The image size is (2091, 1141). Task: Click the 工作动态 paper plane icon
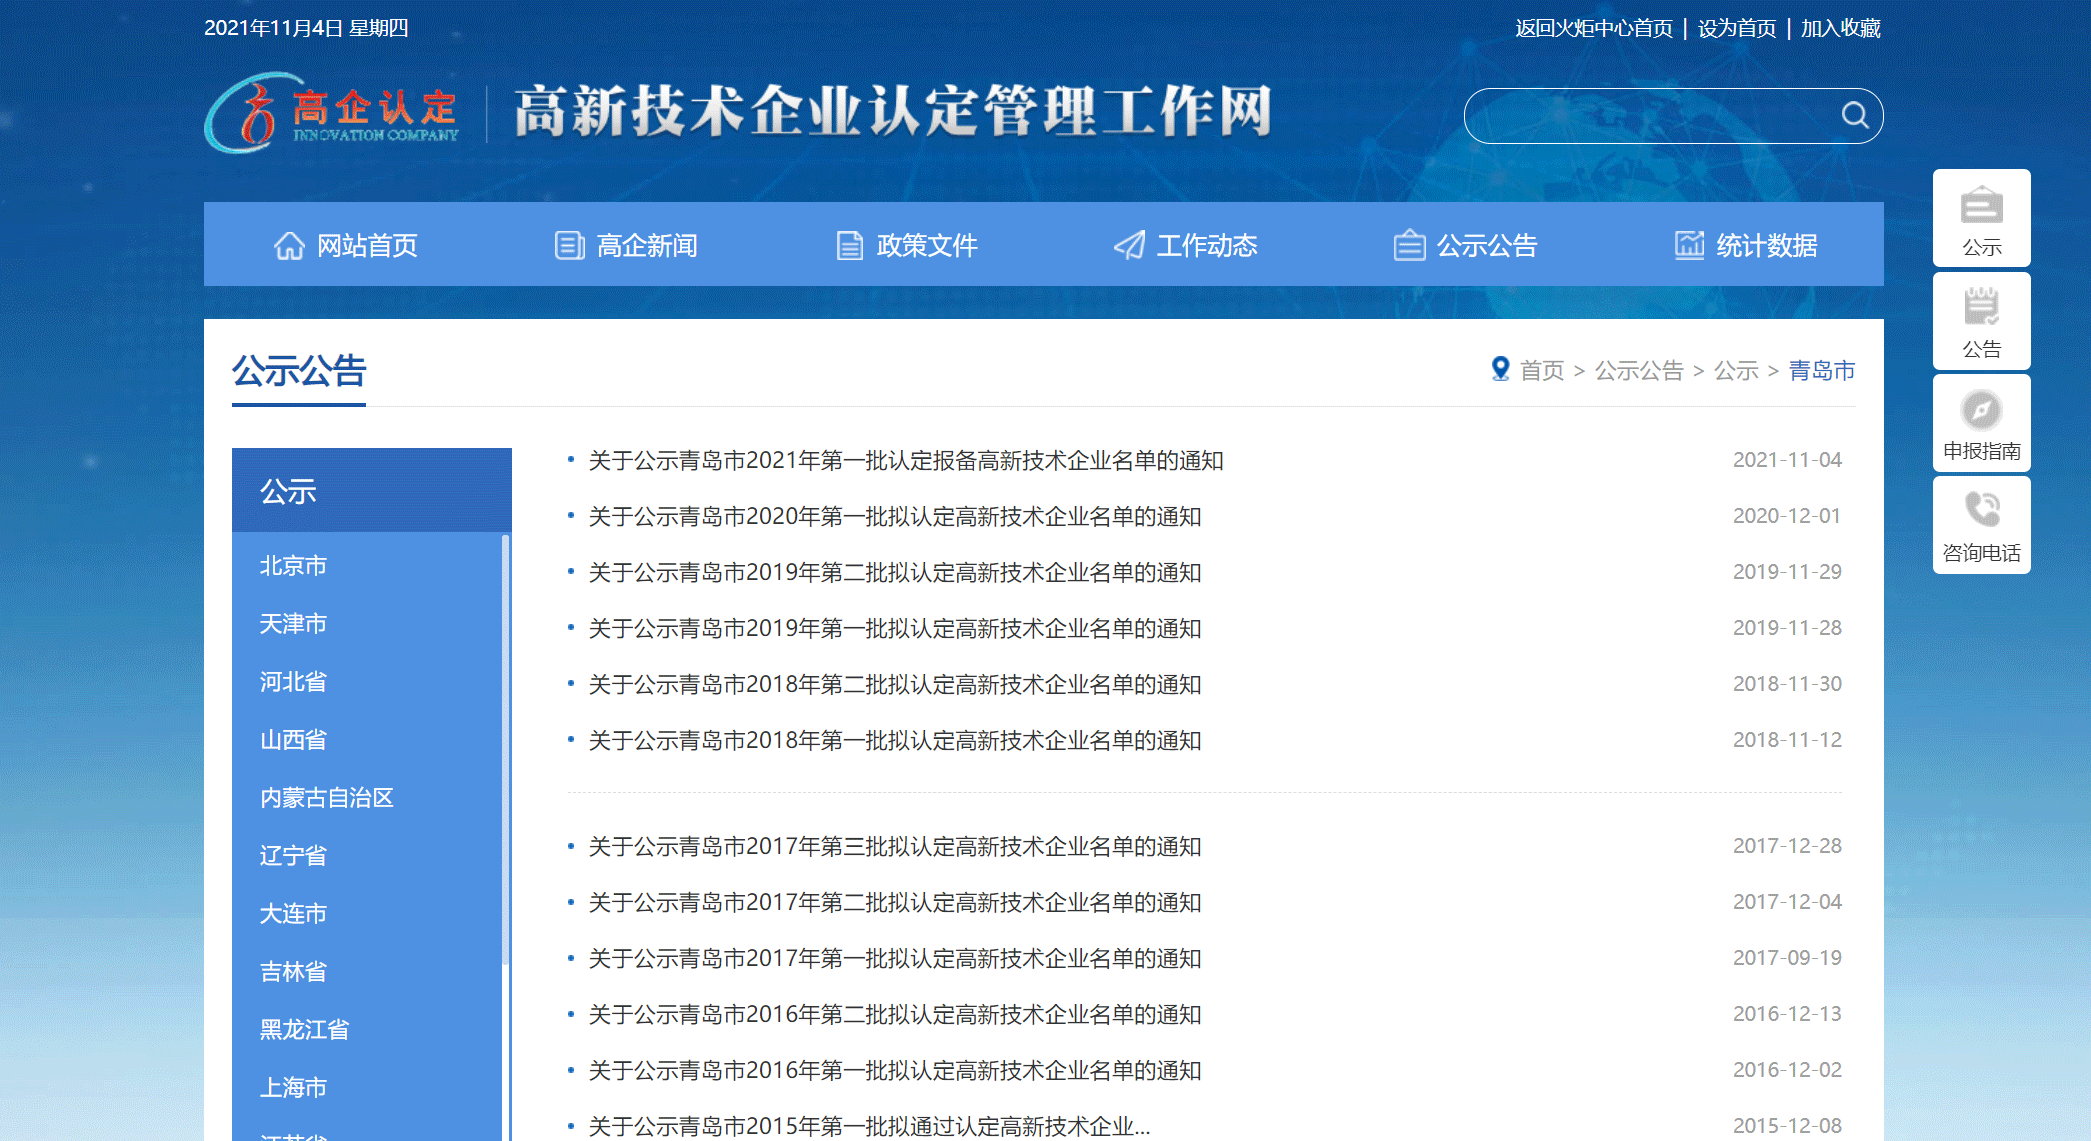(1128, 244)
